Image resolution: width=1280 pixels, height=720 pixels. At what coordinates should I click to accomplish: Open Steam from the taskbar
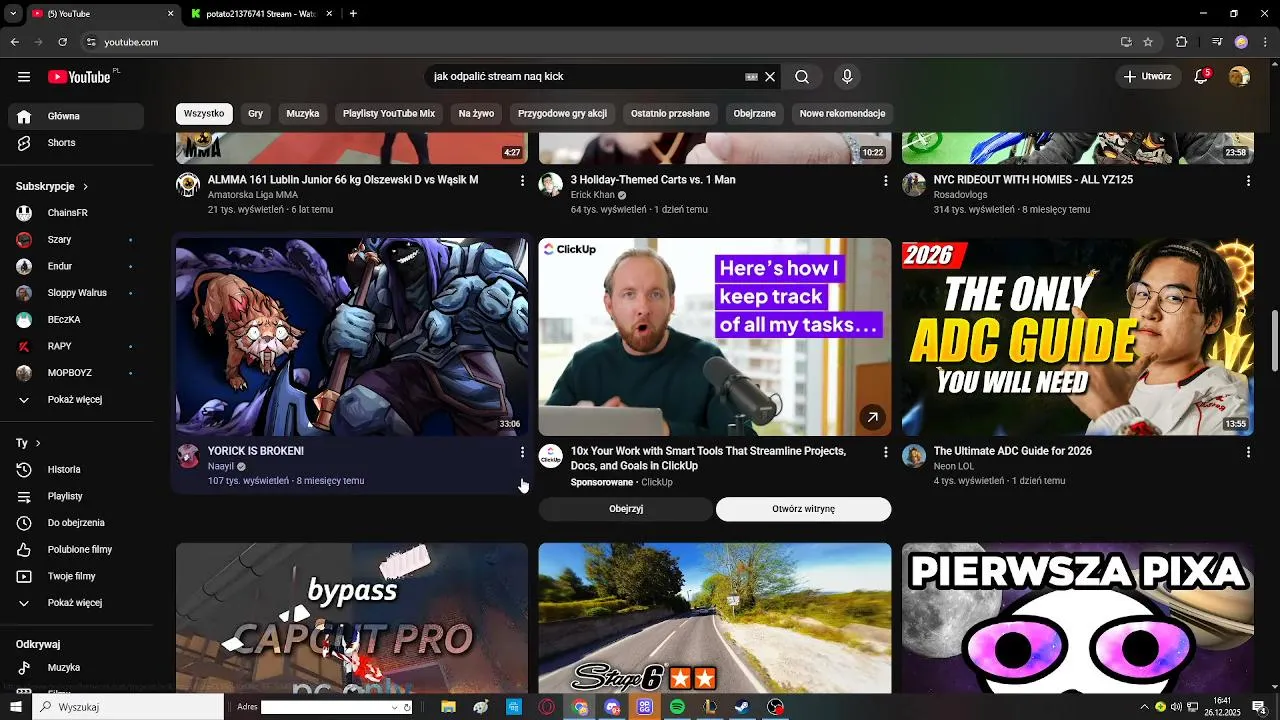click(742, 707)
